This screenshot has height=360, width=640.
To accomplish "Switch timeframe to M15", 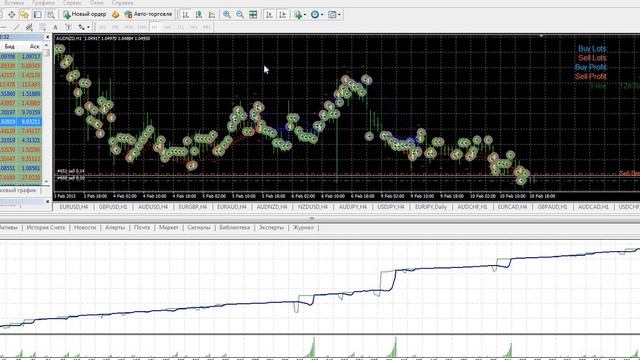I will click(128, 27).
